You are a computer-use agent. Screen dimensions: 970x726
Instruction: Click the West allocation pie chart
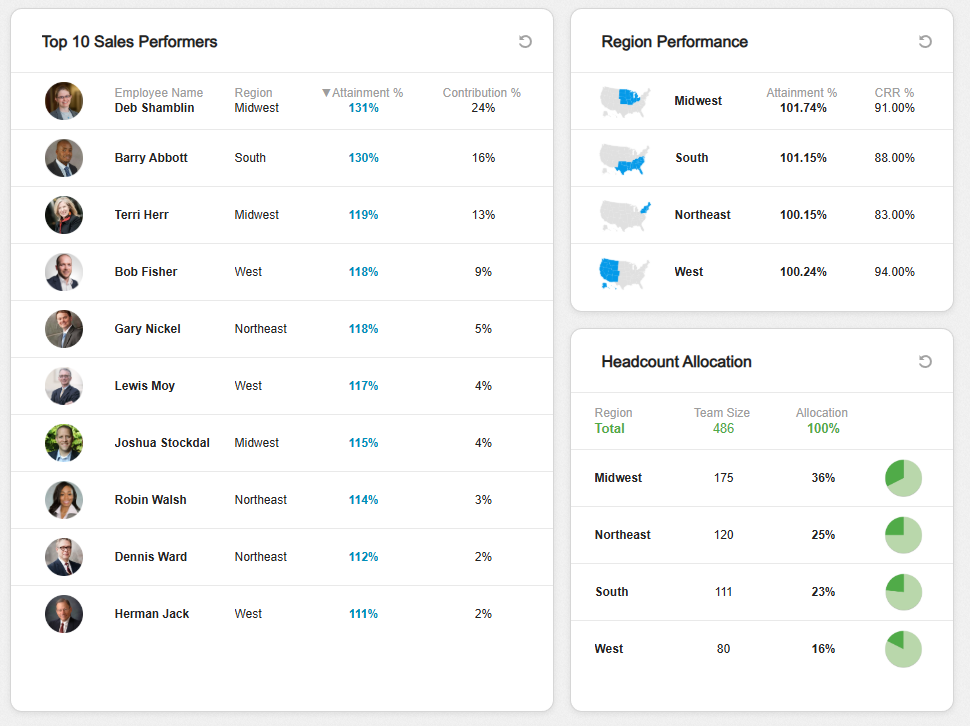click(x=903, y=649)
